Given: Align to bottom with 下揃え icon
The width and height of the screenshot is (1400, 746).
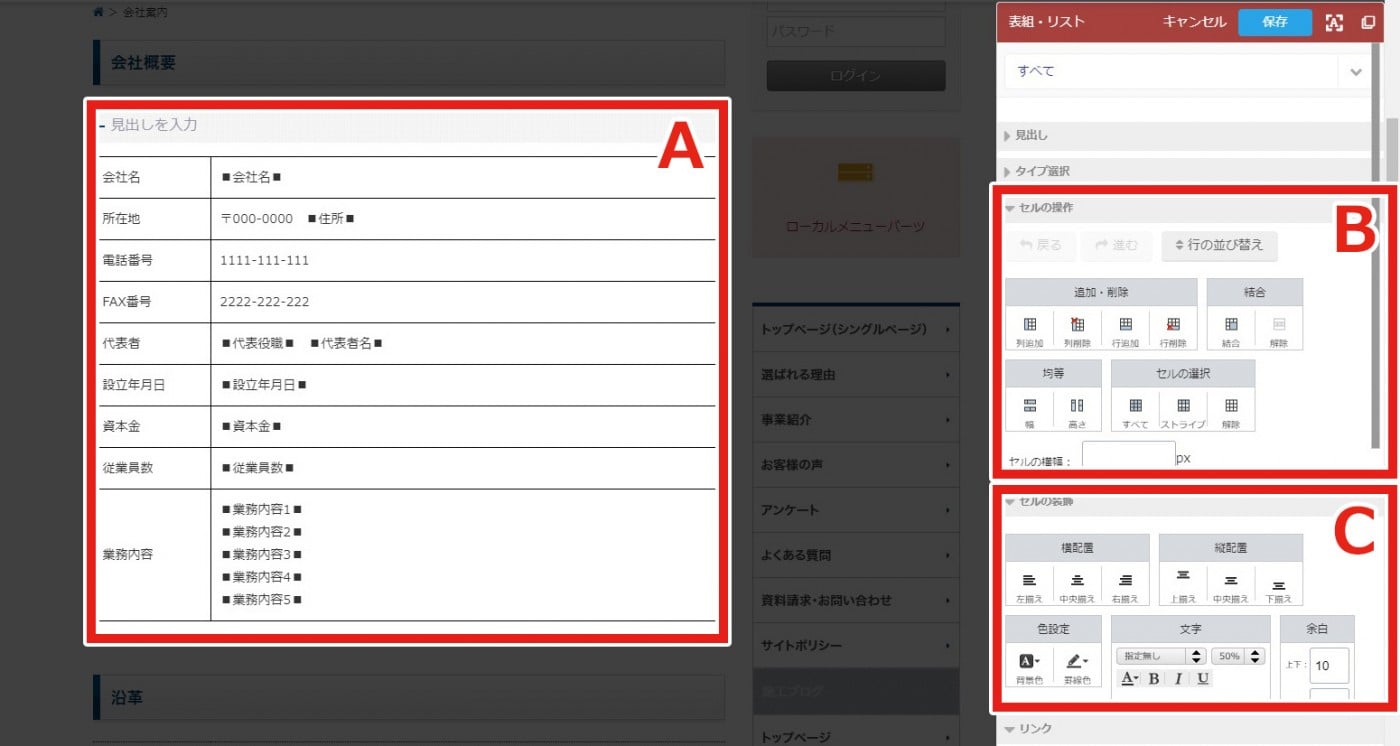Looking at the screenshot, I should tap(1279, 584).
